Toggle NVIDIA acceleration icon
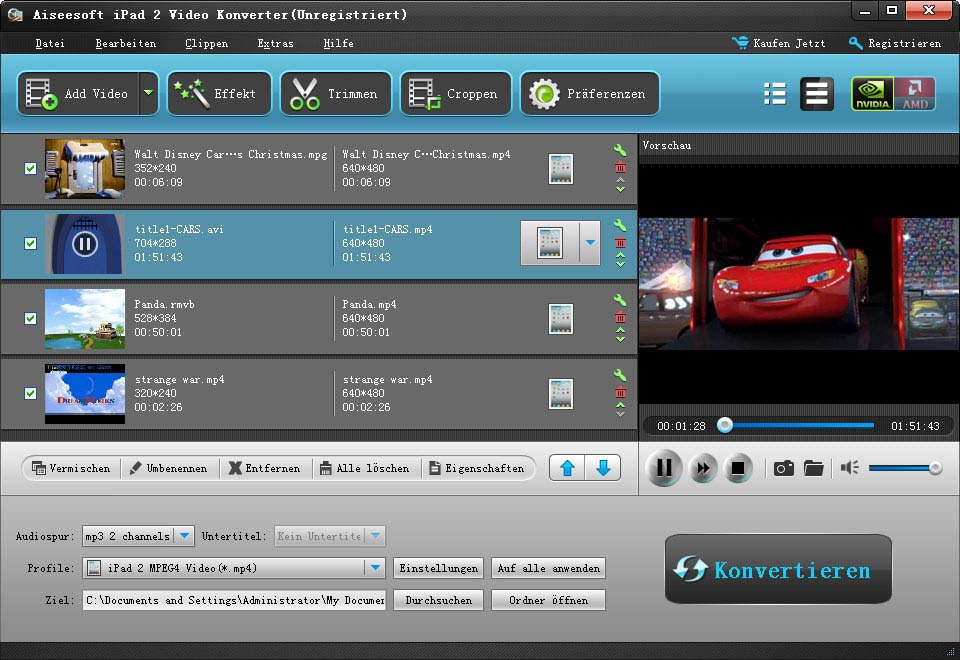This screenshot has height=660, width=960. pos(872,94)
